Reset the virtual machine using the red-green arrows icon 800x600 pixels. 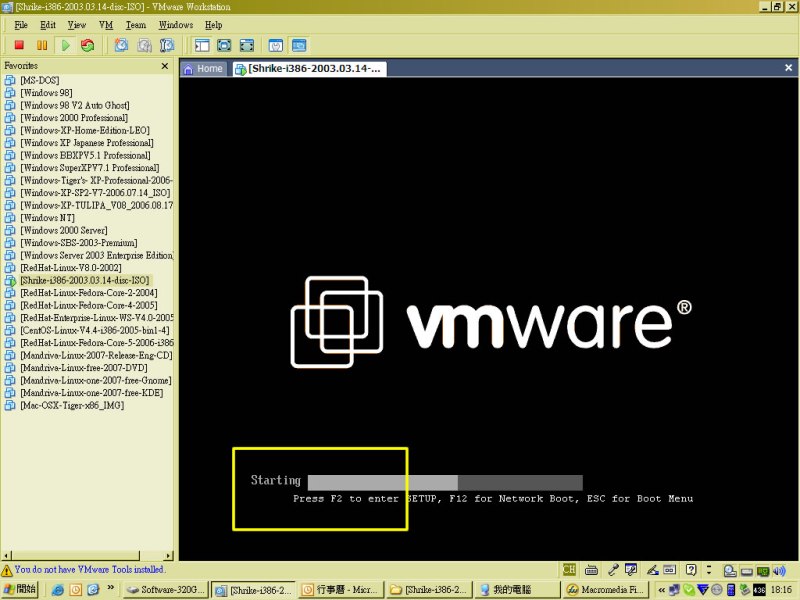88,45
